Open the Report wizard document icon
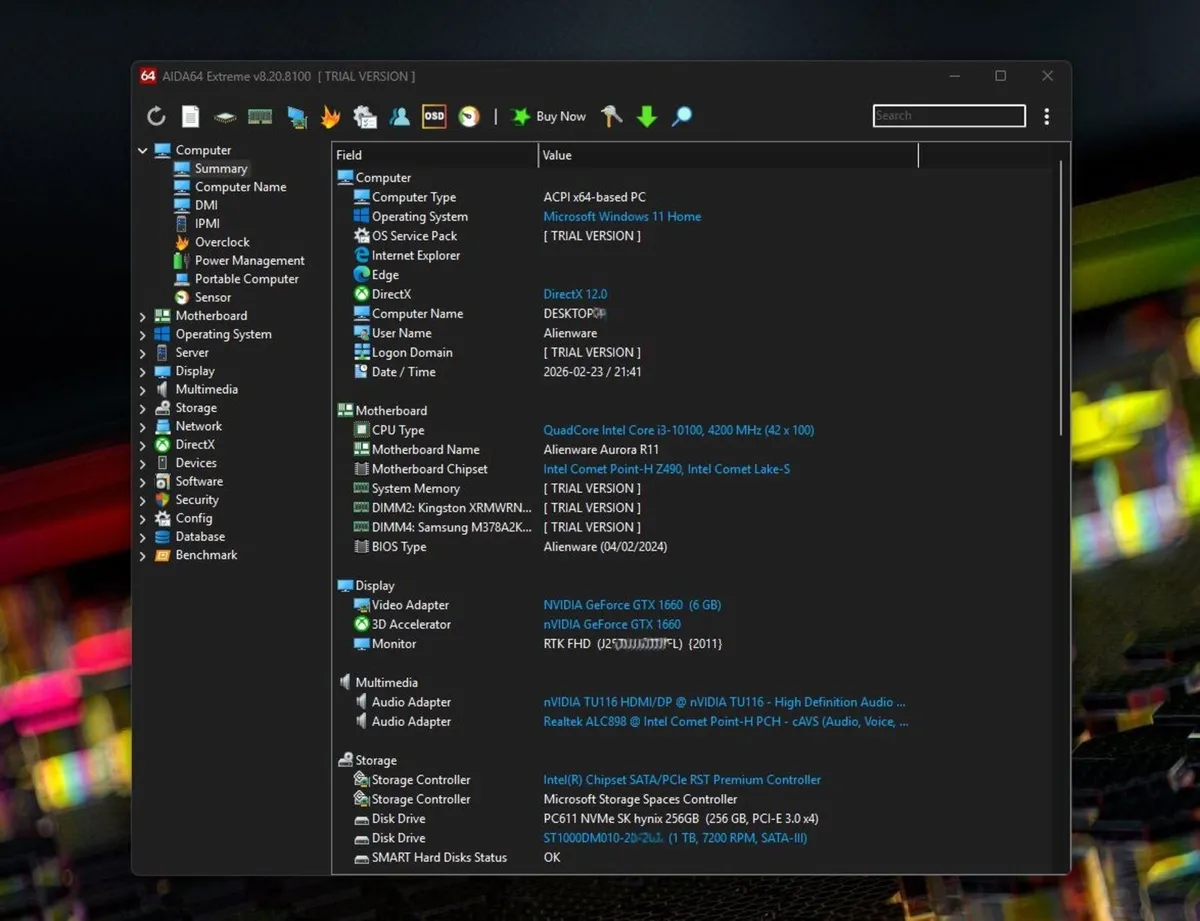This screenshot has height=921, width=1200. (190, 116)
